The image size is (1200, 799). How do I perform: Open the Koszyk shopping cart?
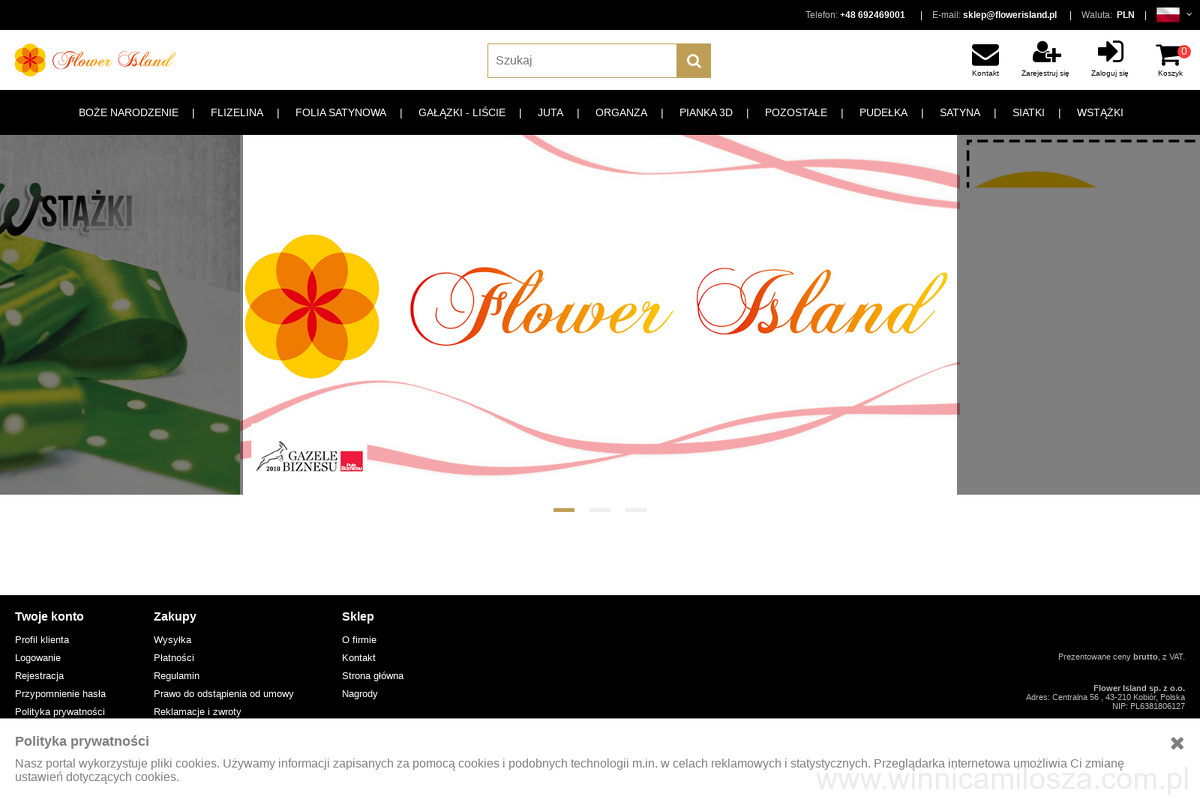[x=1170, y=56]
